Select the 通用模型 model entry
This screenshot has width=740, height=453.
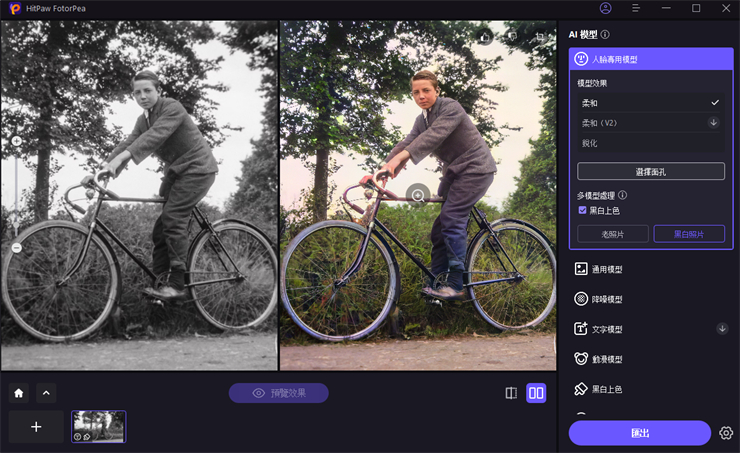(x=607, y=269)
